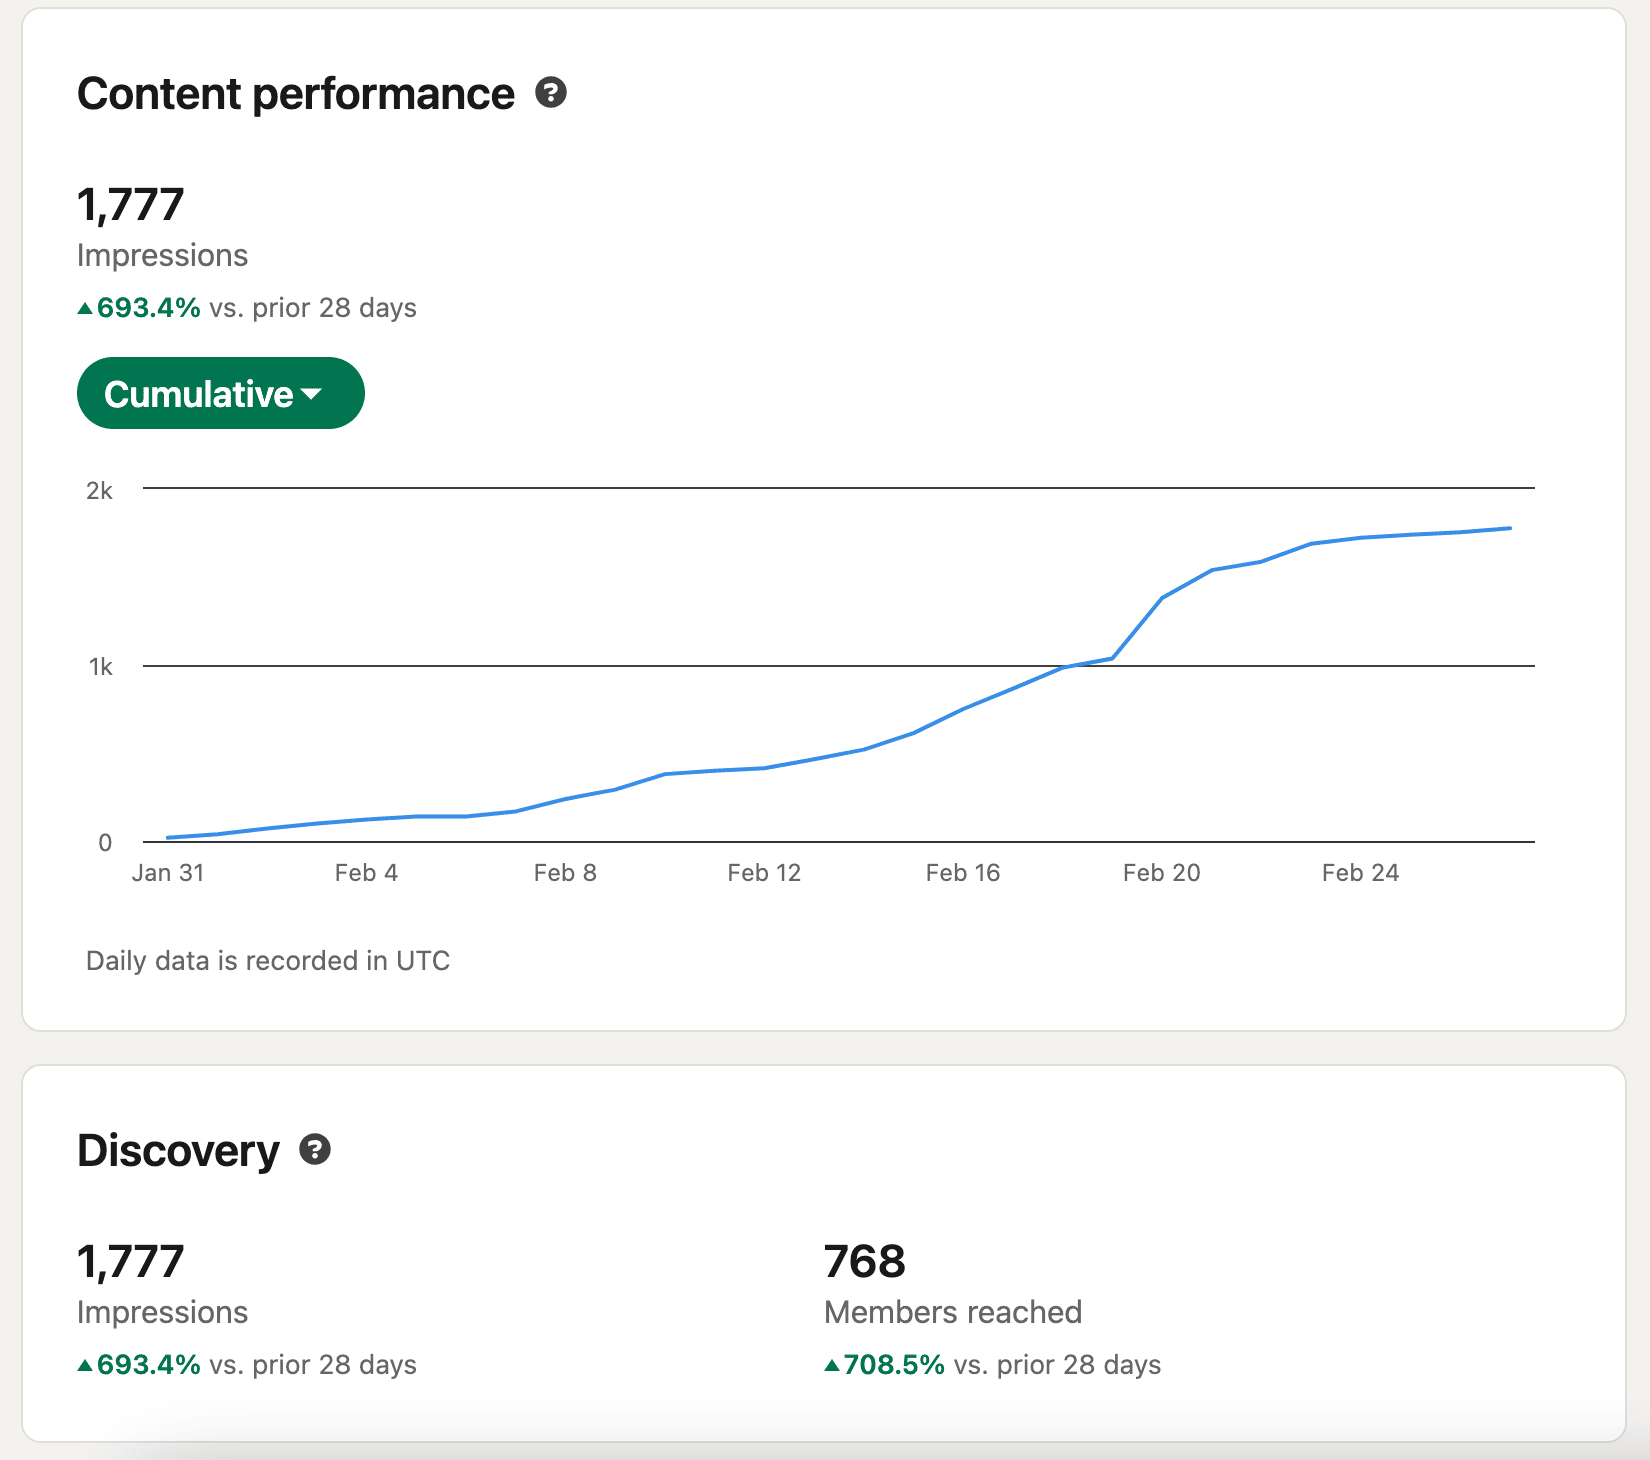1650x1460 pixels.
Task: Click the green up arrow beside 708.5%
Action: pos(832,1365)
